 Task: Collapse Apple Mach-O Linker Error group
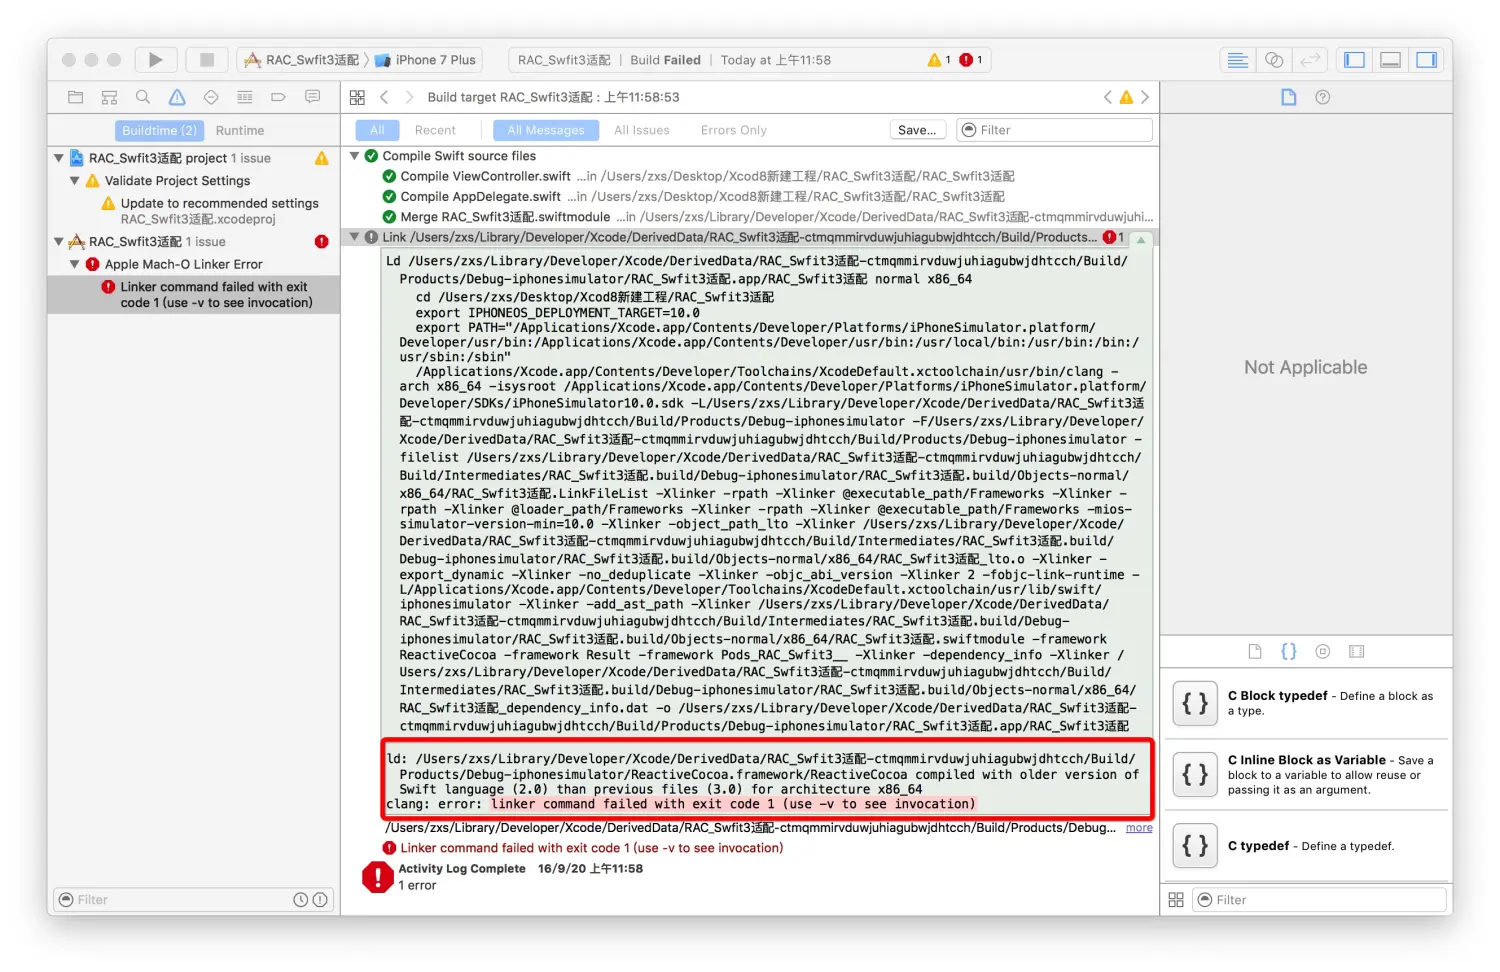[x=75, y=264]
